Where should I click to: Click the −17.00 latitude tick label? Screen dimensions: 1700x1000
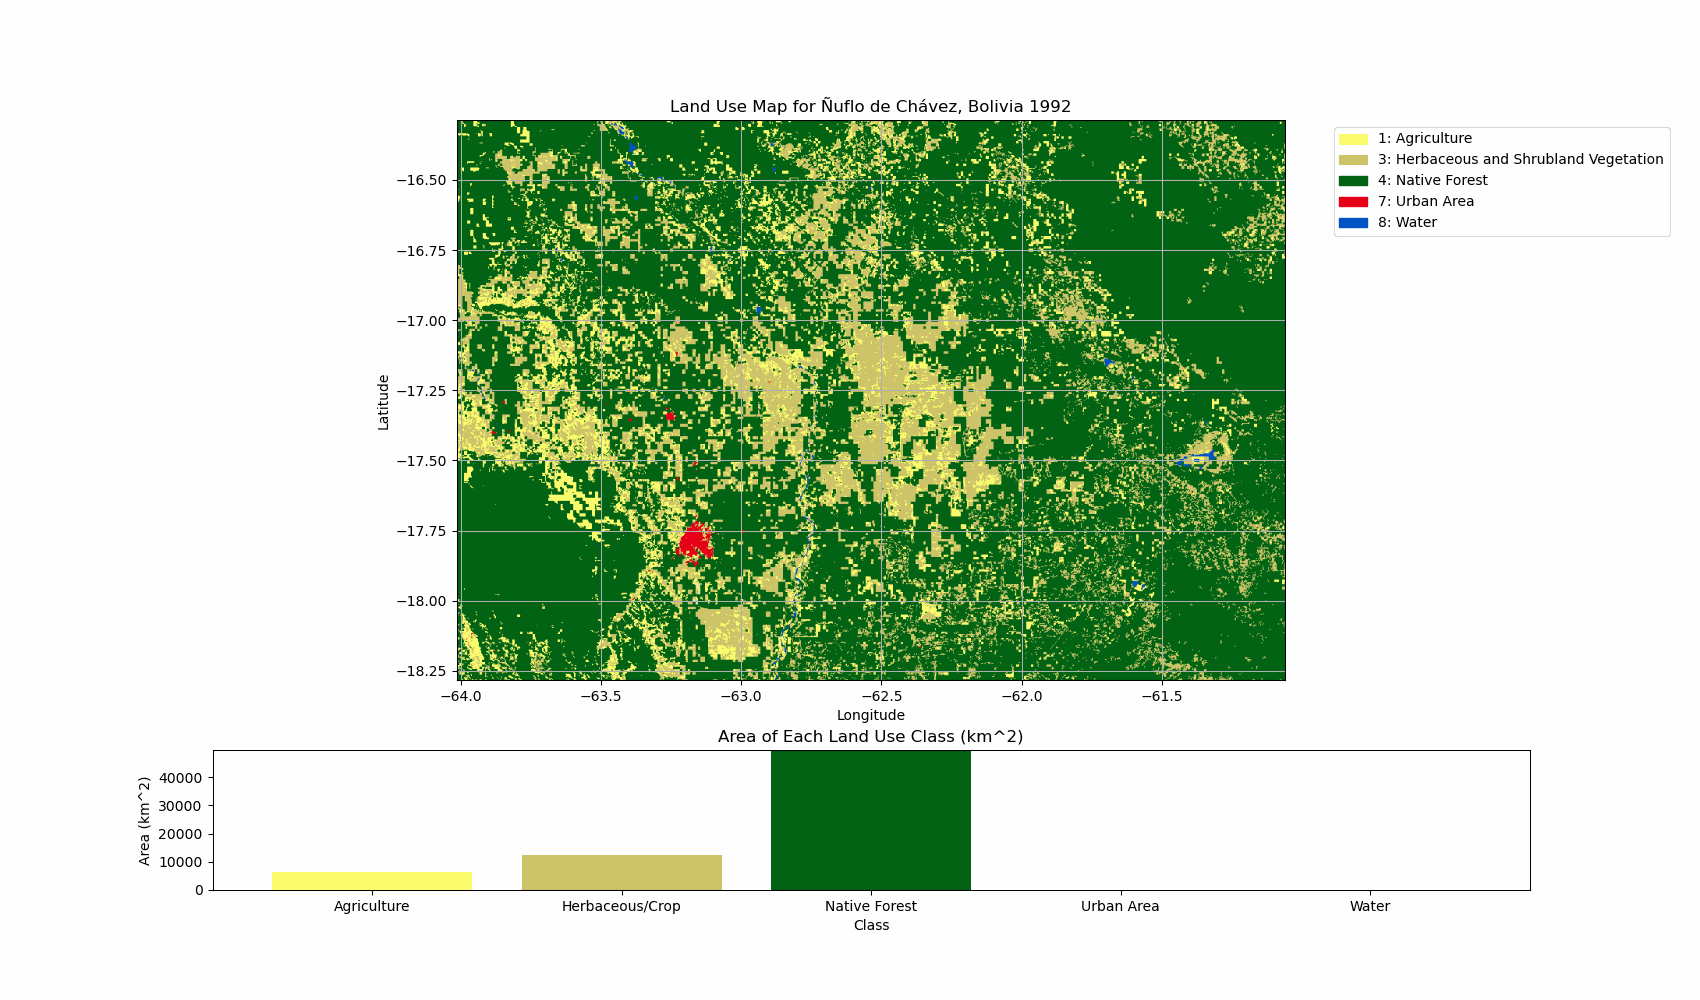click(x=420, y=321)
